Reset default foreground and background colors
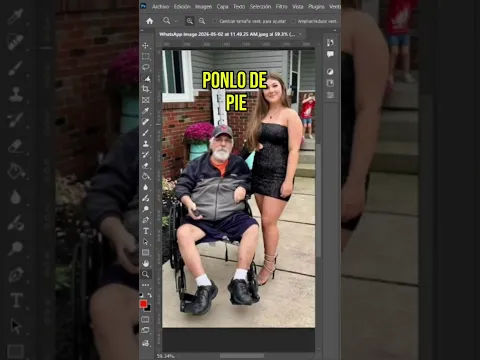The width and height of the screenshot is (480, 360). click(x=141, y=295)
